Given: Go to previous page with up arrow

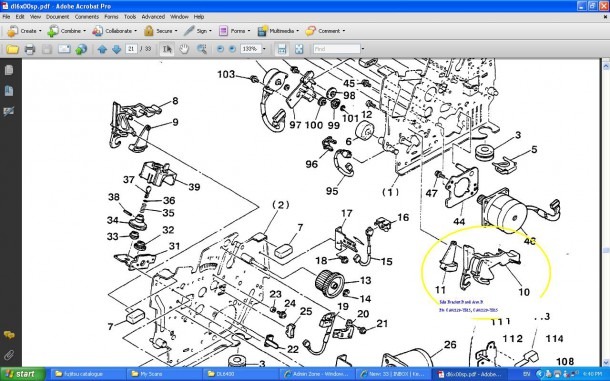Looking at the screenshot, I should point(102,49).
